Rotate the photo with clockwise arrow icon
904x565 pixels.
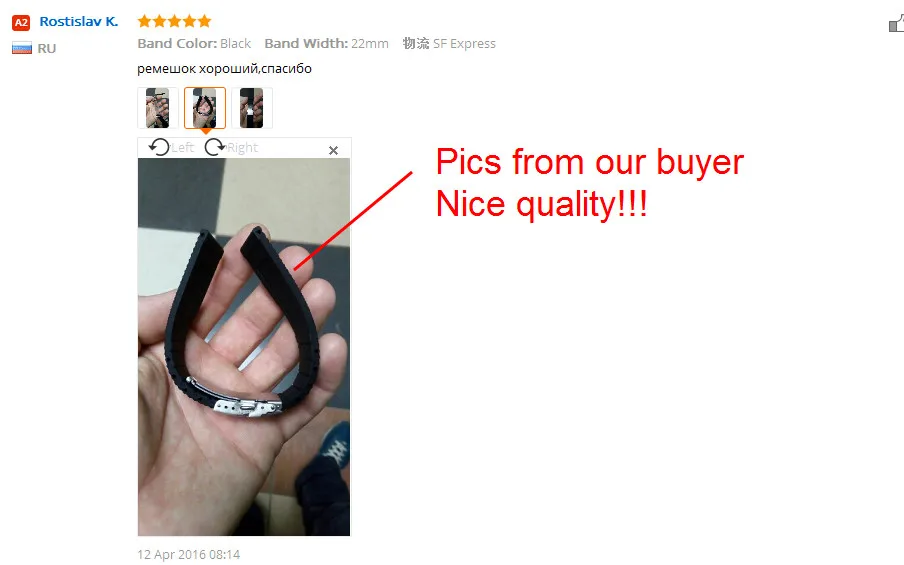pyautogui.click(x=215, y=147)
